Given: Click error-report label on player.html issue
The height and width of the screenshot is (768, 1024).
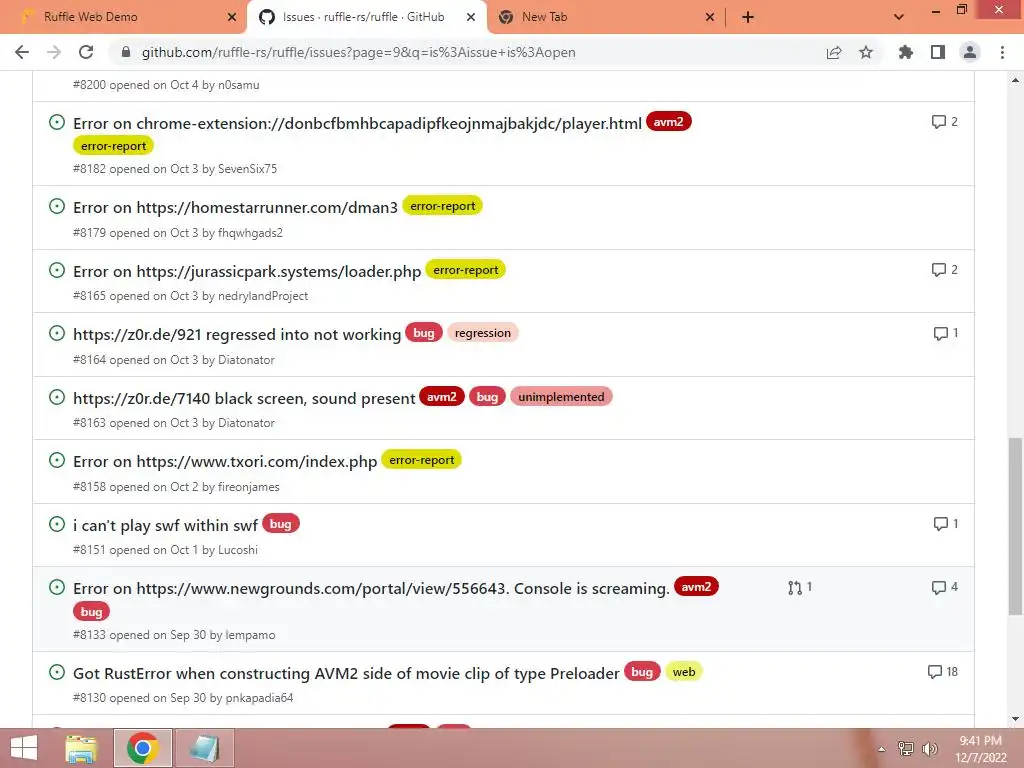Looking at the screenshot, I should tap(113, 146).
